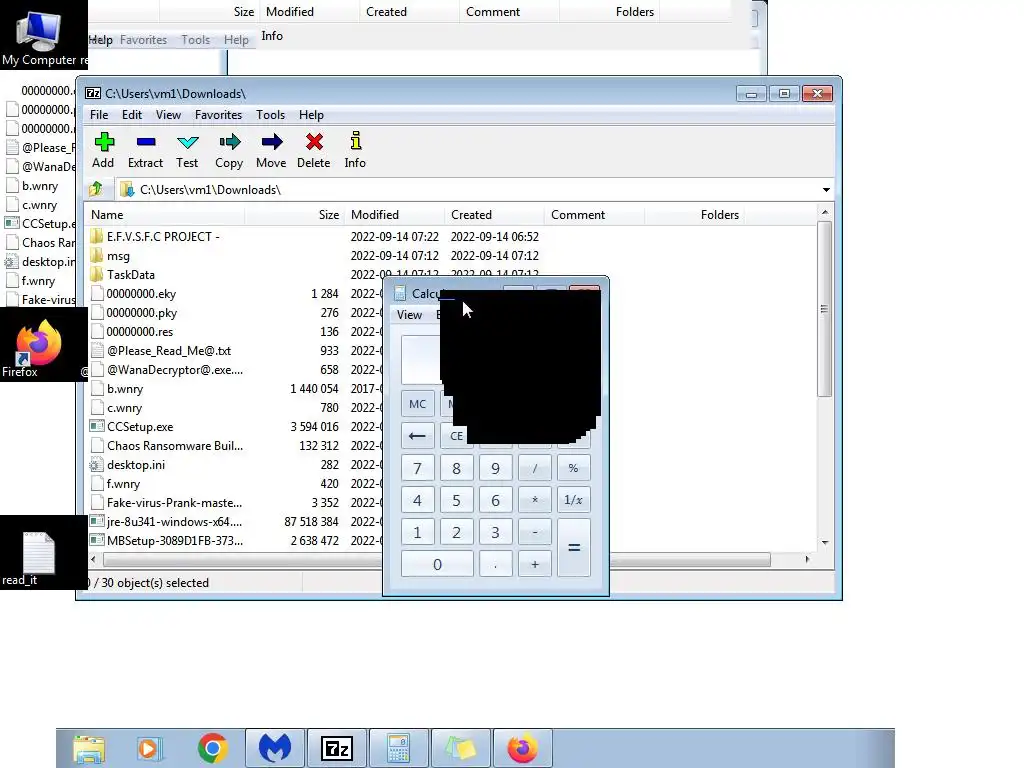Click horizontal scrollbar right arrow
Viewport: 1024px width, 768px height.
(807, 560)
